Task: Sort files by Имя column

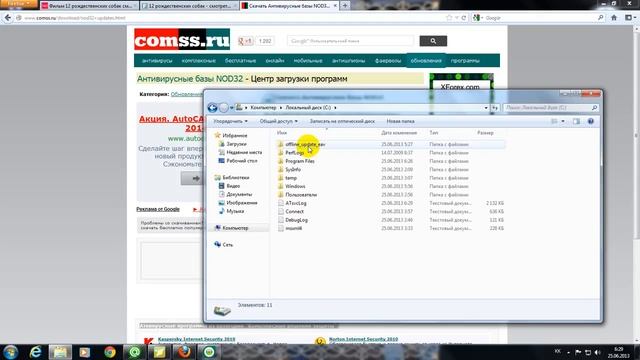Action: tap(282, 133)
